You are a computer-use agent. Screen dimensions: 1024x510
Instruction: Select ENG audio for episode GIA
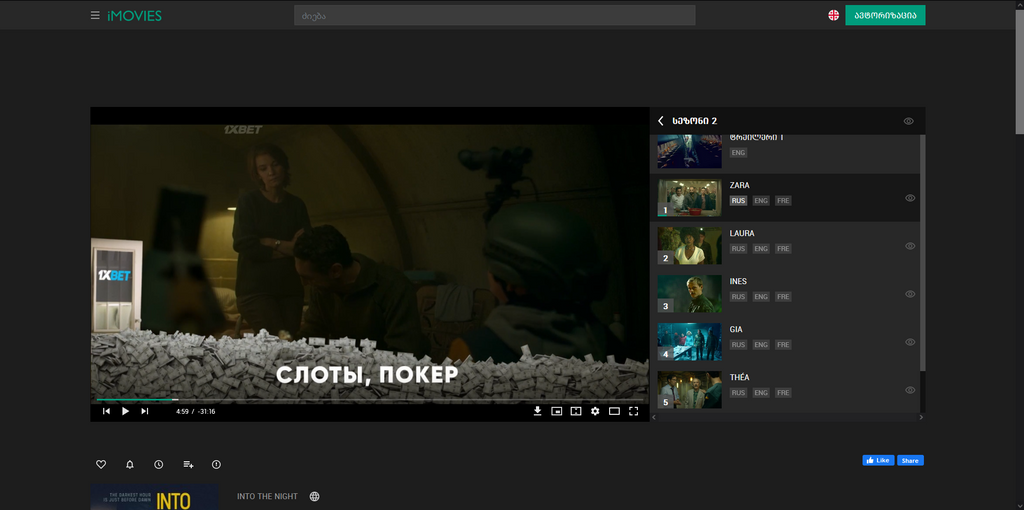[x=761, y=345]
